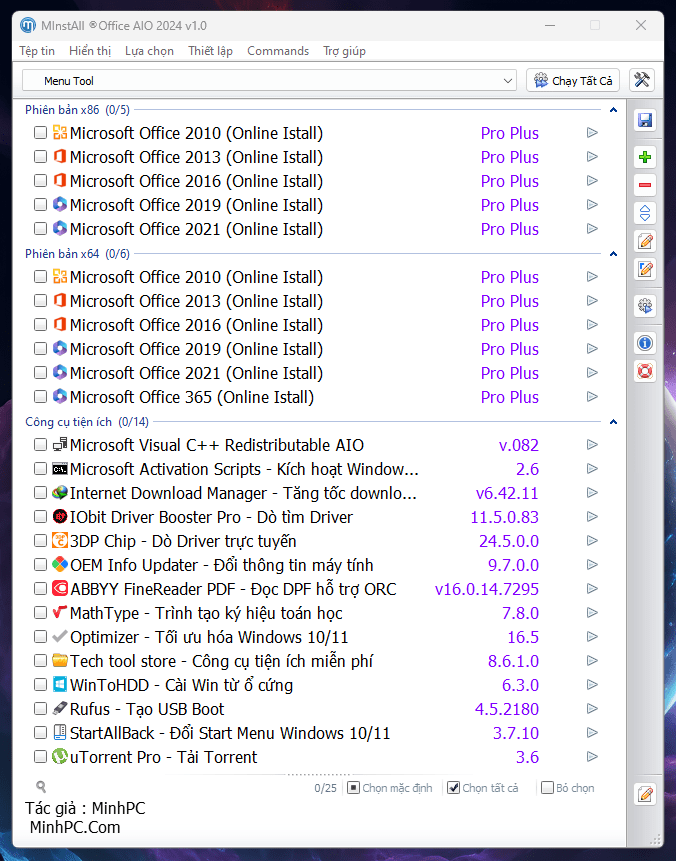Check Rufus - Tạo USB Boot checkbox
676x861 pixels.
[40, 708]
